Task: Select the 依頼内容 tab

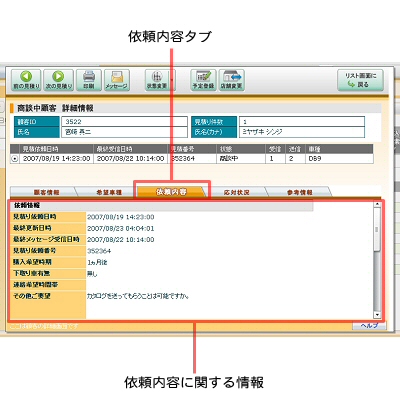Action: 171,192
